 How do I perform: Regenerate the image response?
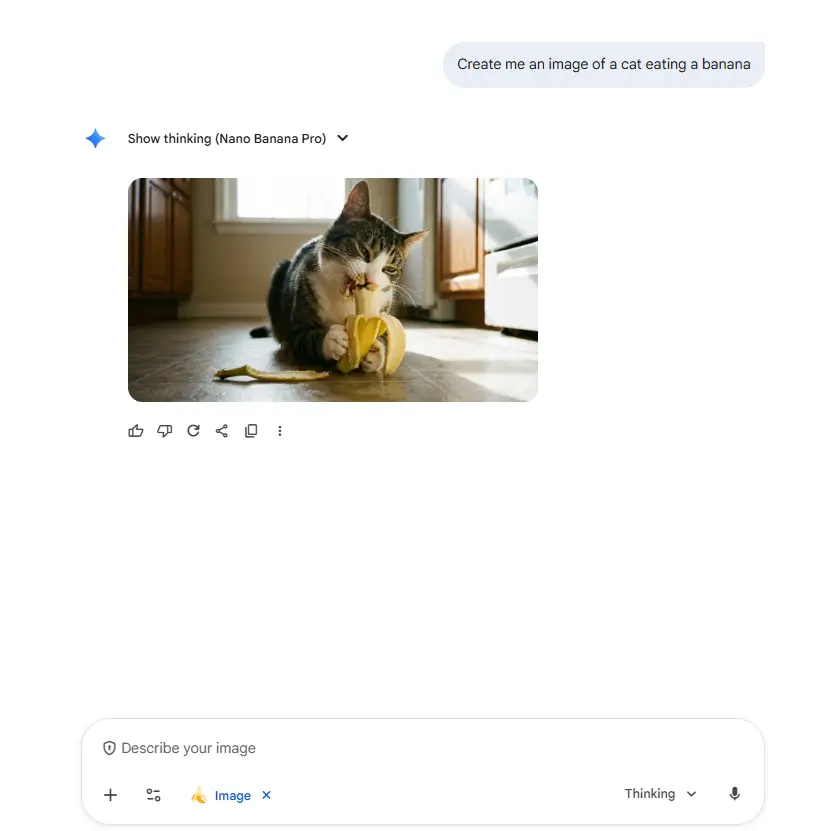pos(193,431)
